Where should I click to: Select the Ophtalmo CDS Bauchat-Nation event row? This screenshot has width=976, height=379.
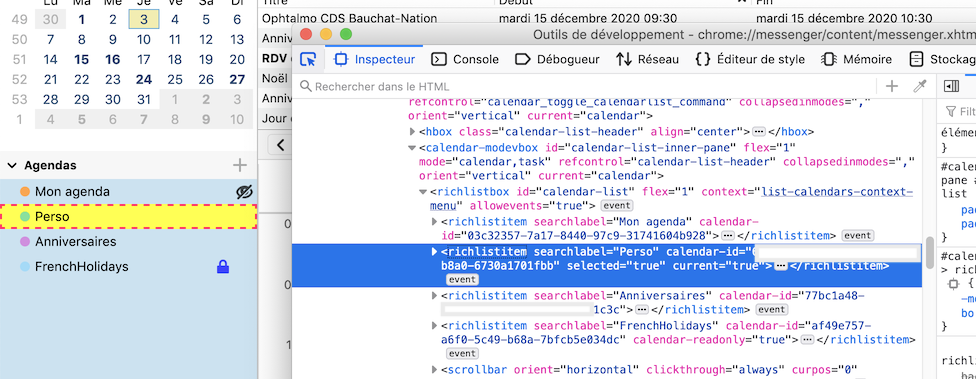coord(616,19)
